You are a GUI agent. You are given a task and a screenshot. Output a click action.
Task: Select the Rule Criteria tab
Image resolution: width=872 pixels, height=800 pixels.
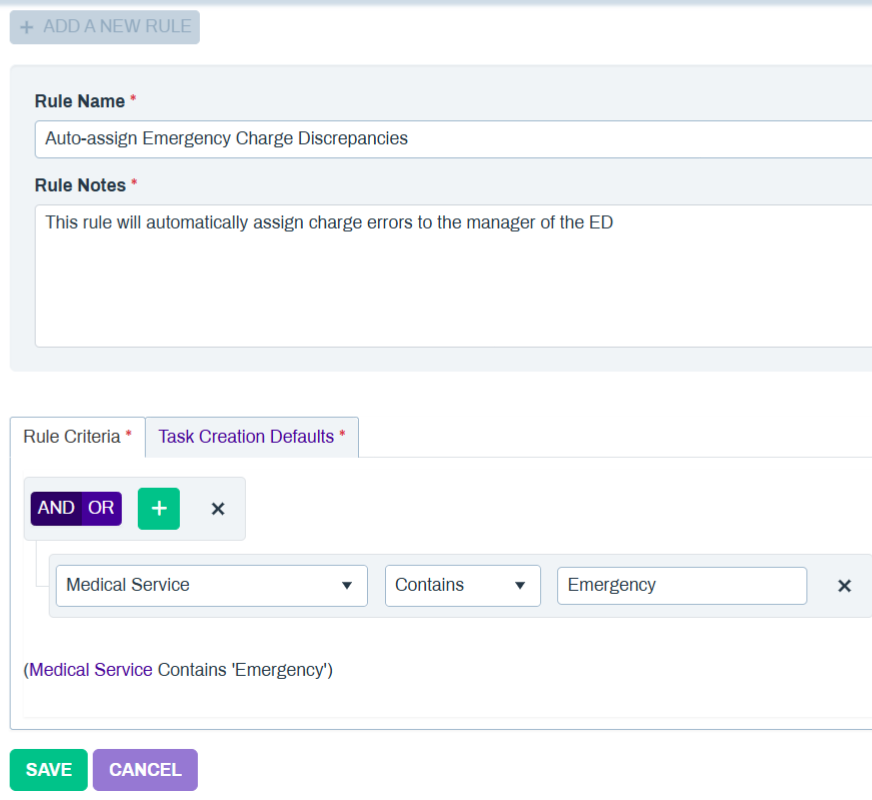[x=77, y=437]
